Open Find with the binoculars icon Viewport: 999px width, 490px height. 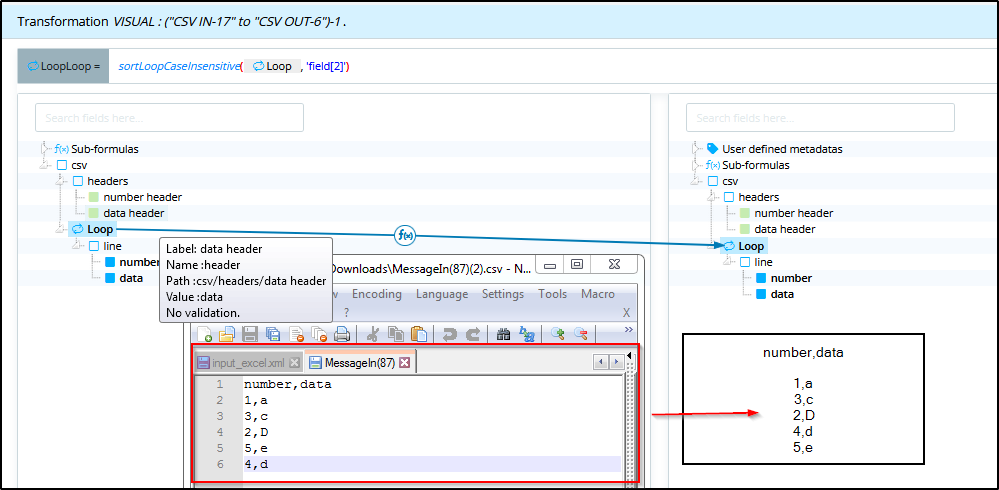503,334
